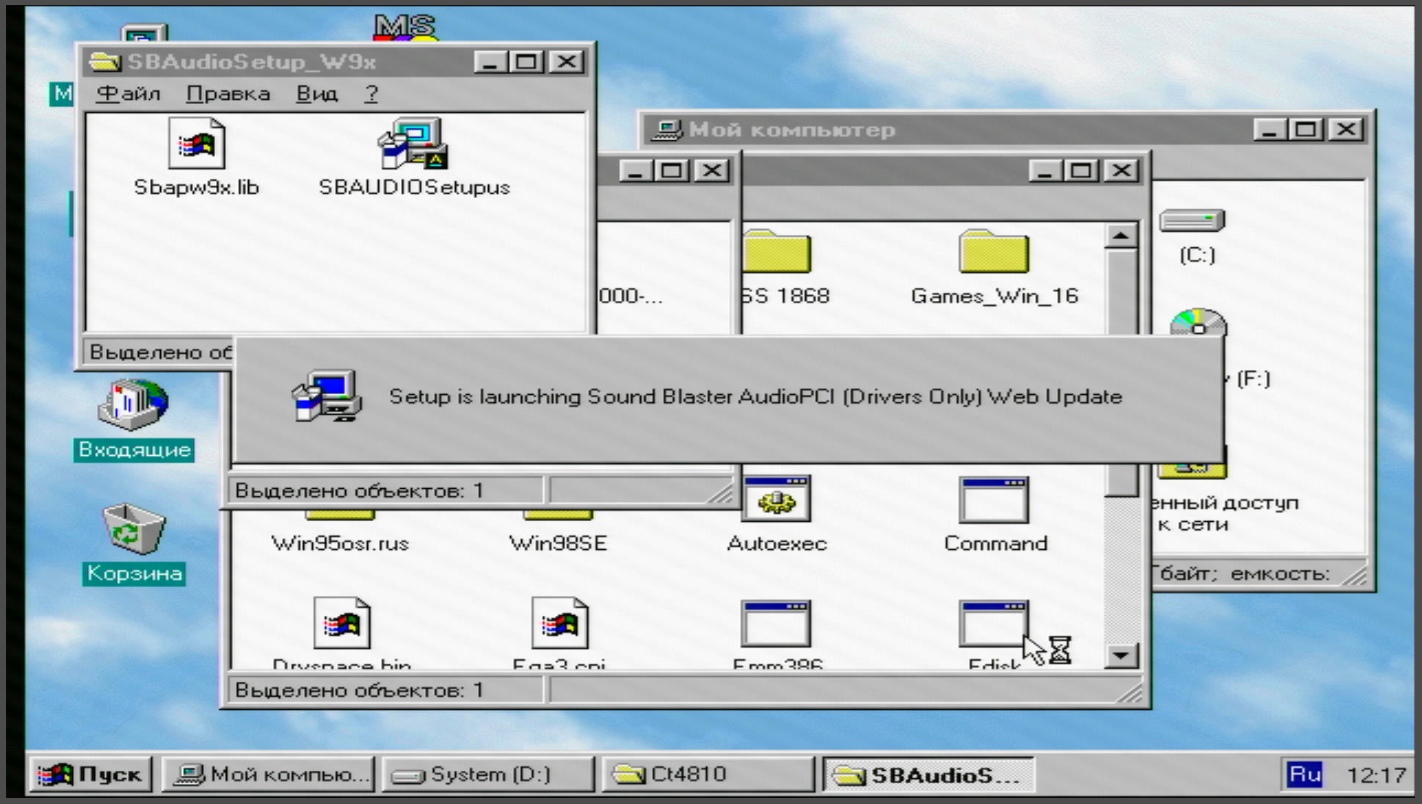The image size is (1422, 804).
Task: Open the Пуск start menu
Action: point(91,774)
